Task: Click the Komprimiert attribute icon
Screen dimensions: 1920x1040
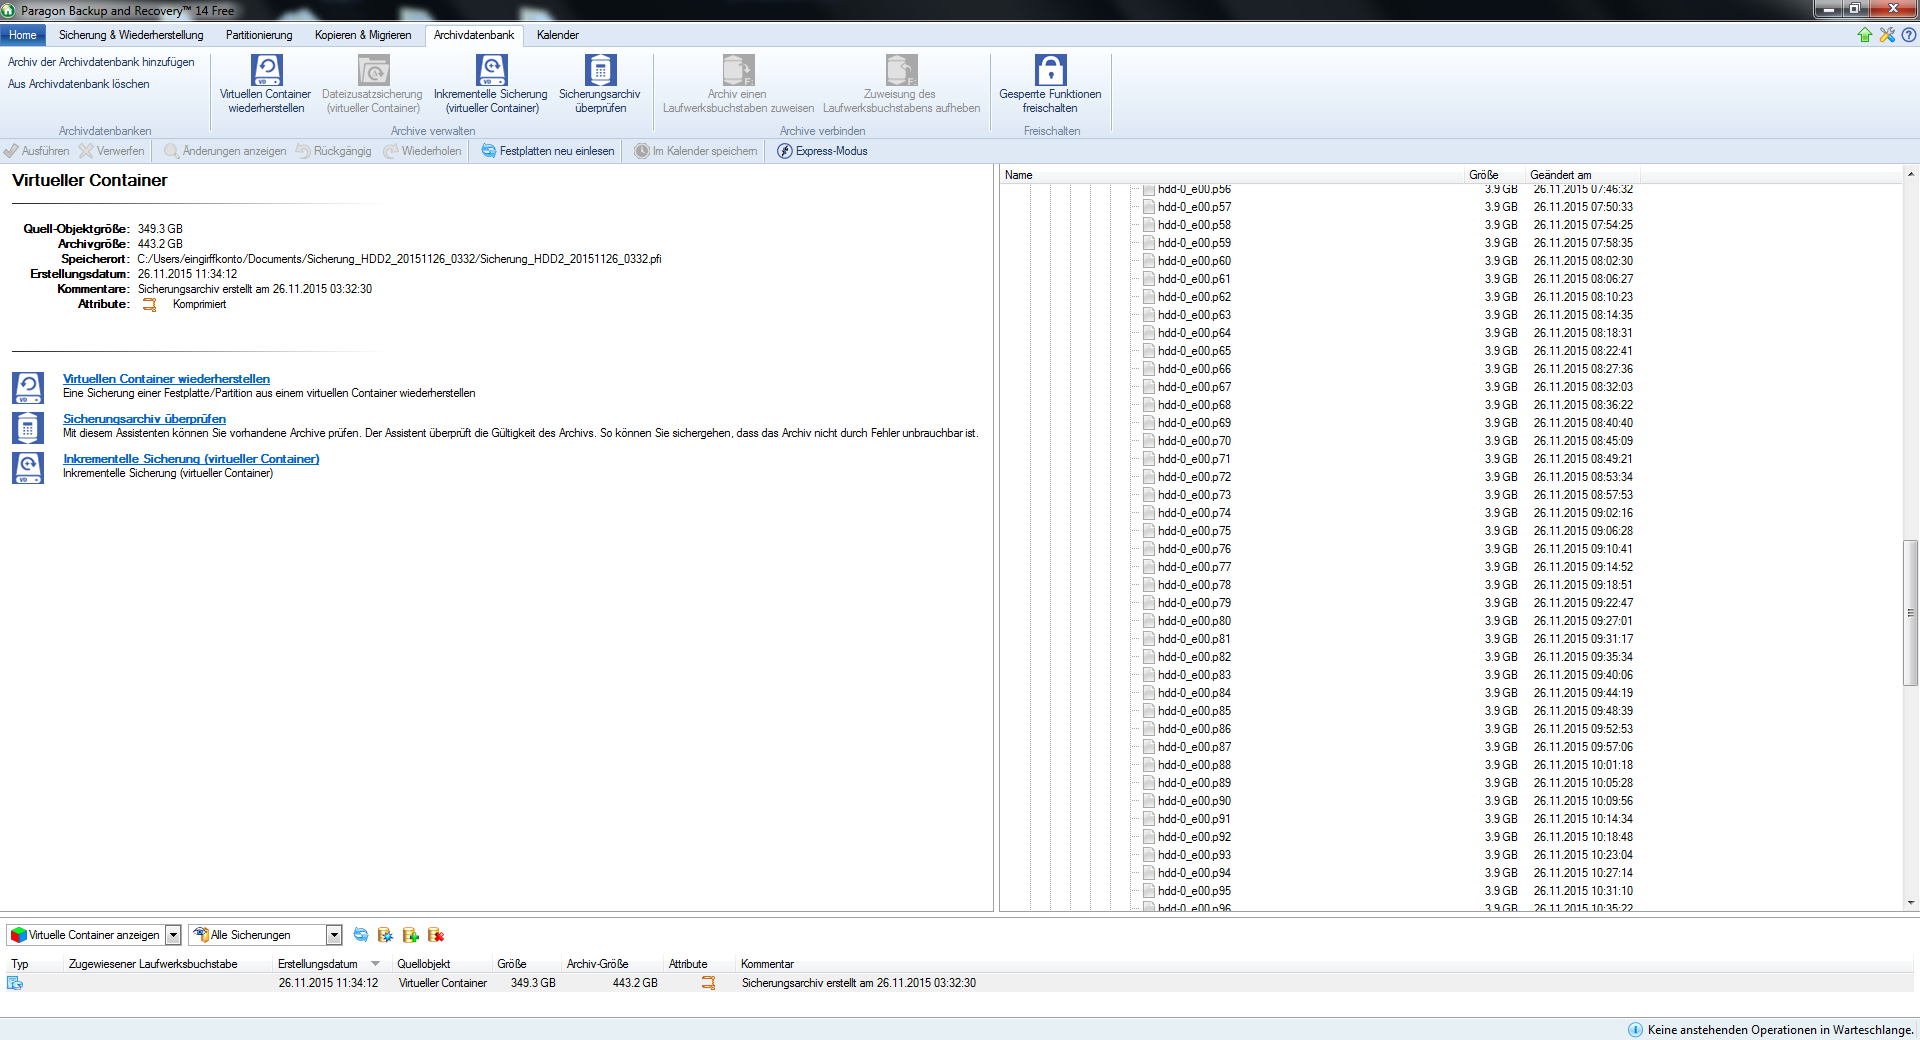Action: point(149,305)
